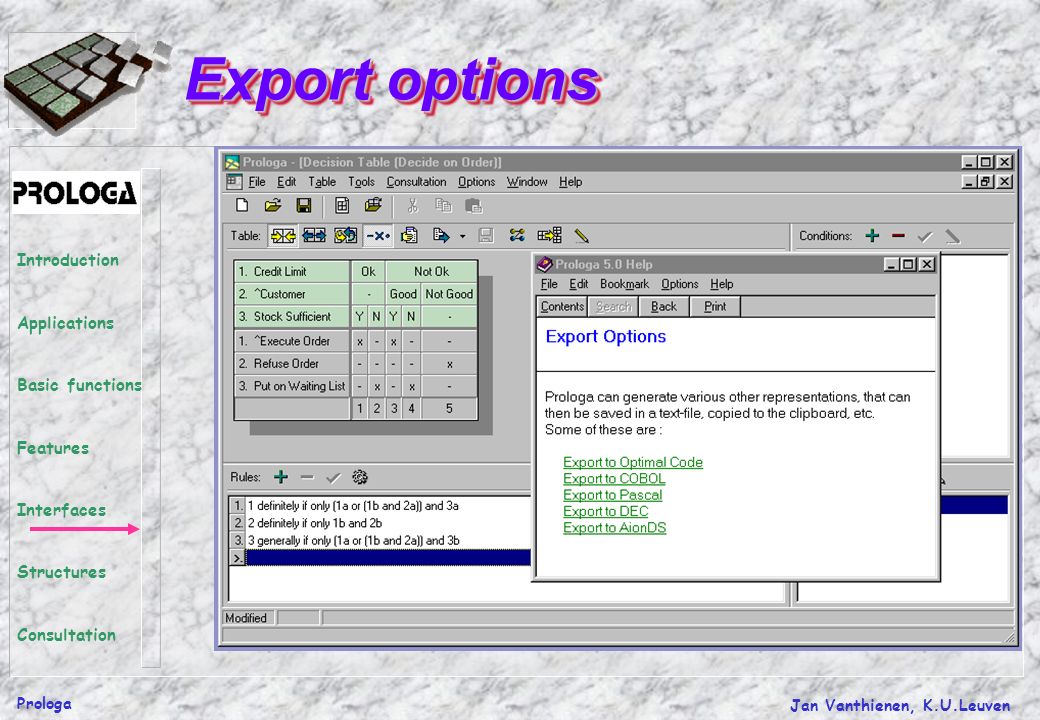Image resolution: width=1040 pixels, height=720 pixels.
Task: Open the Bookmark menu in Help window
Action: 624,284
